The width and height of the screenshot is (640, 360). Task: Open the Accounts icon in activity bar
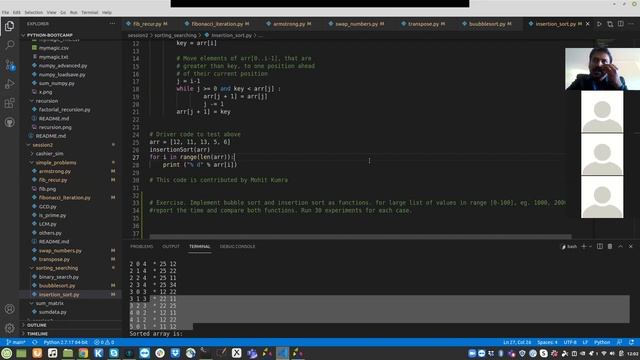9,309
